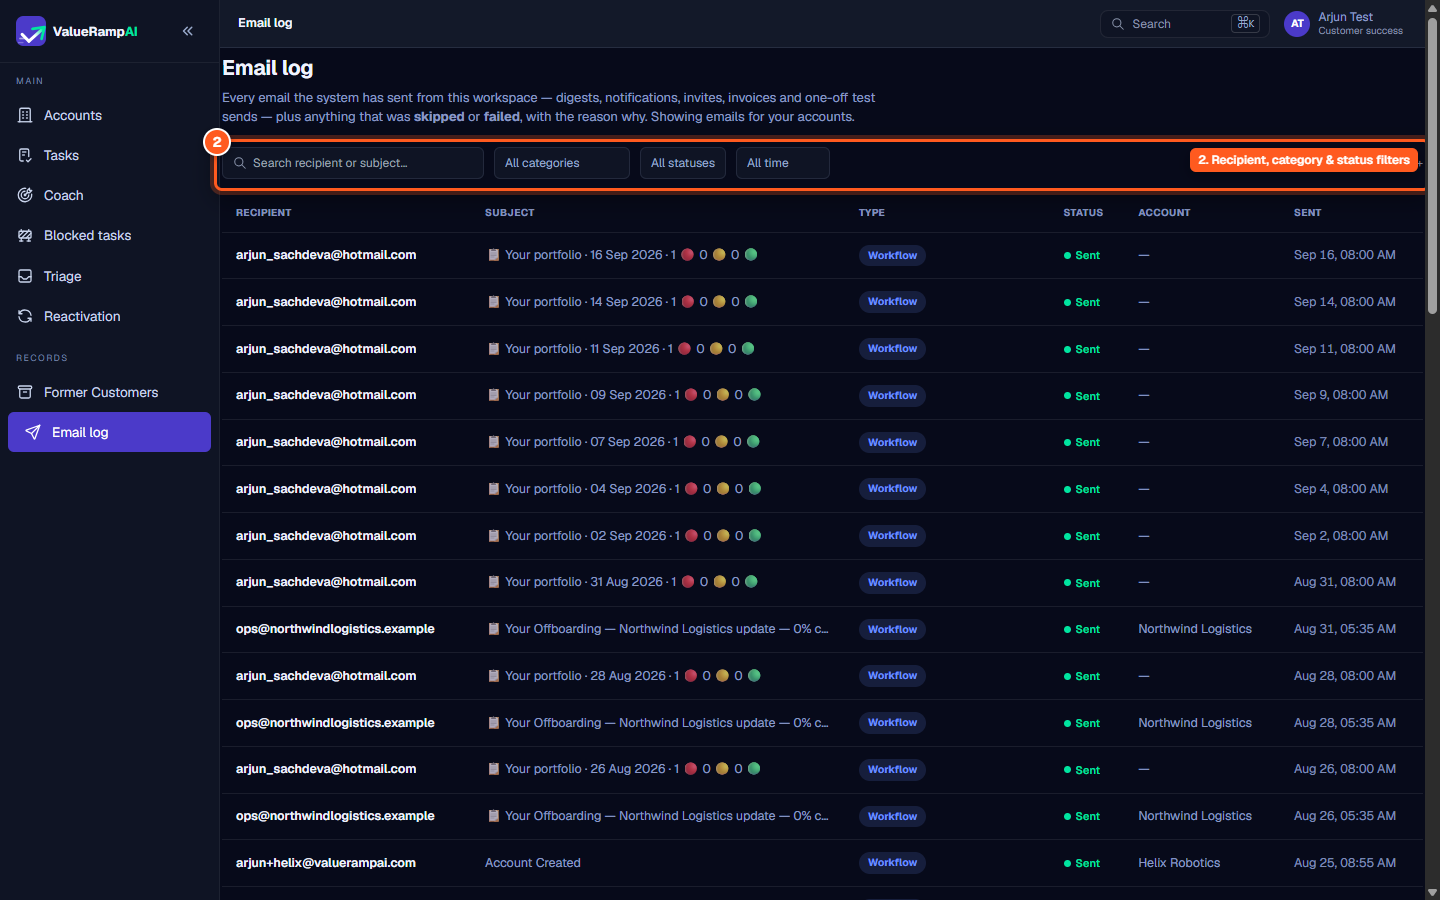Click subject icon of Sep 14 portfolio email

[x=493, y=302]
